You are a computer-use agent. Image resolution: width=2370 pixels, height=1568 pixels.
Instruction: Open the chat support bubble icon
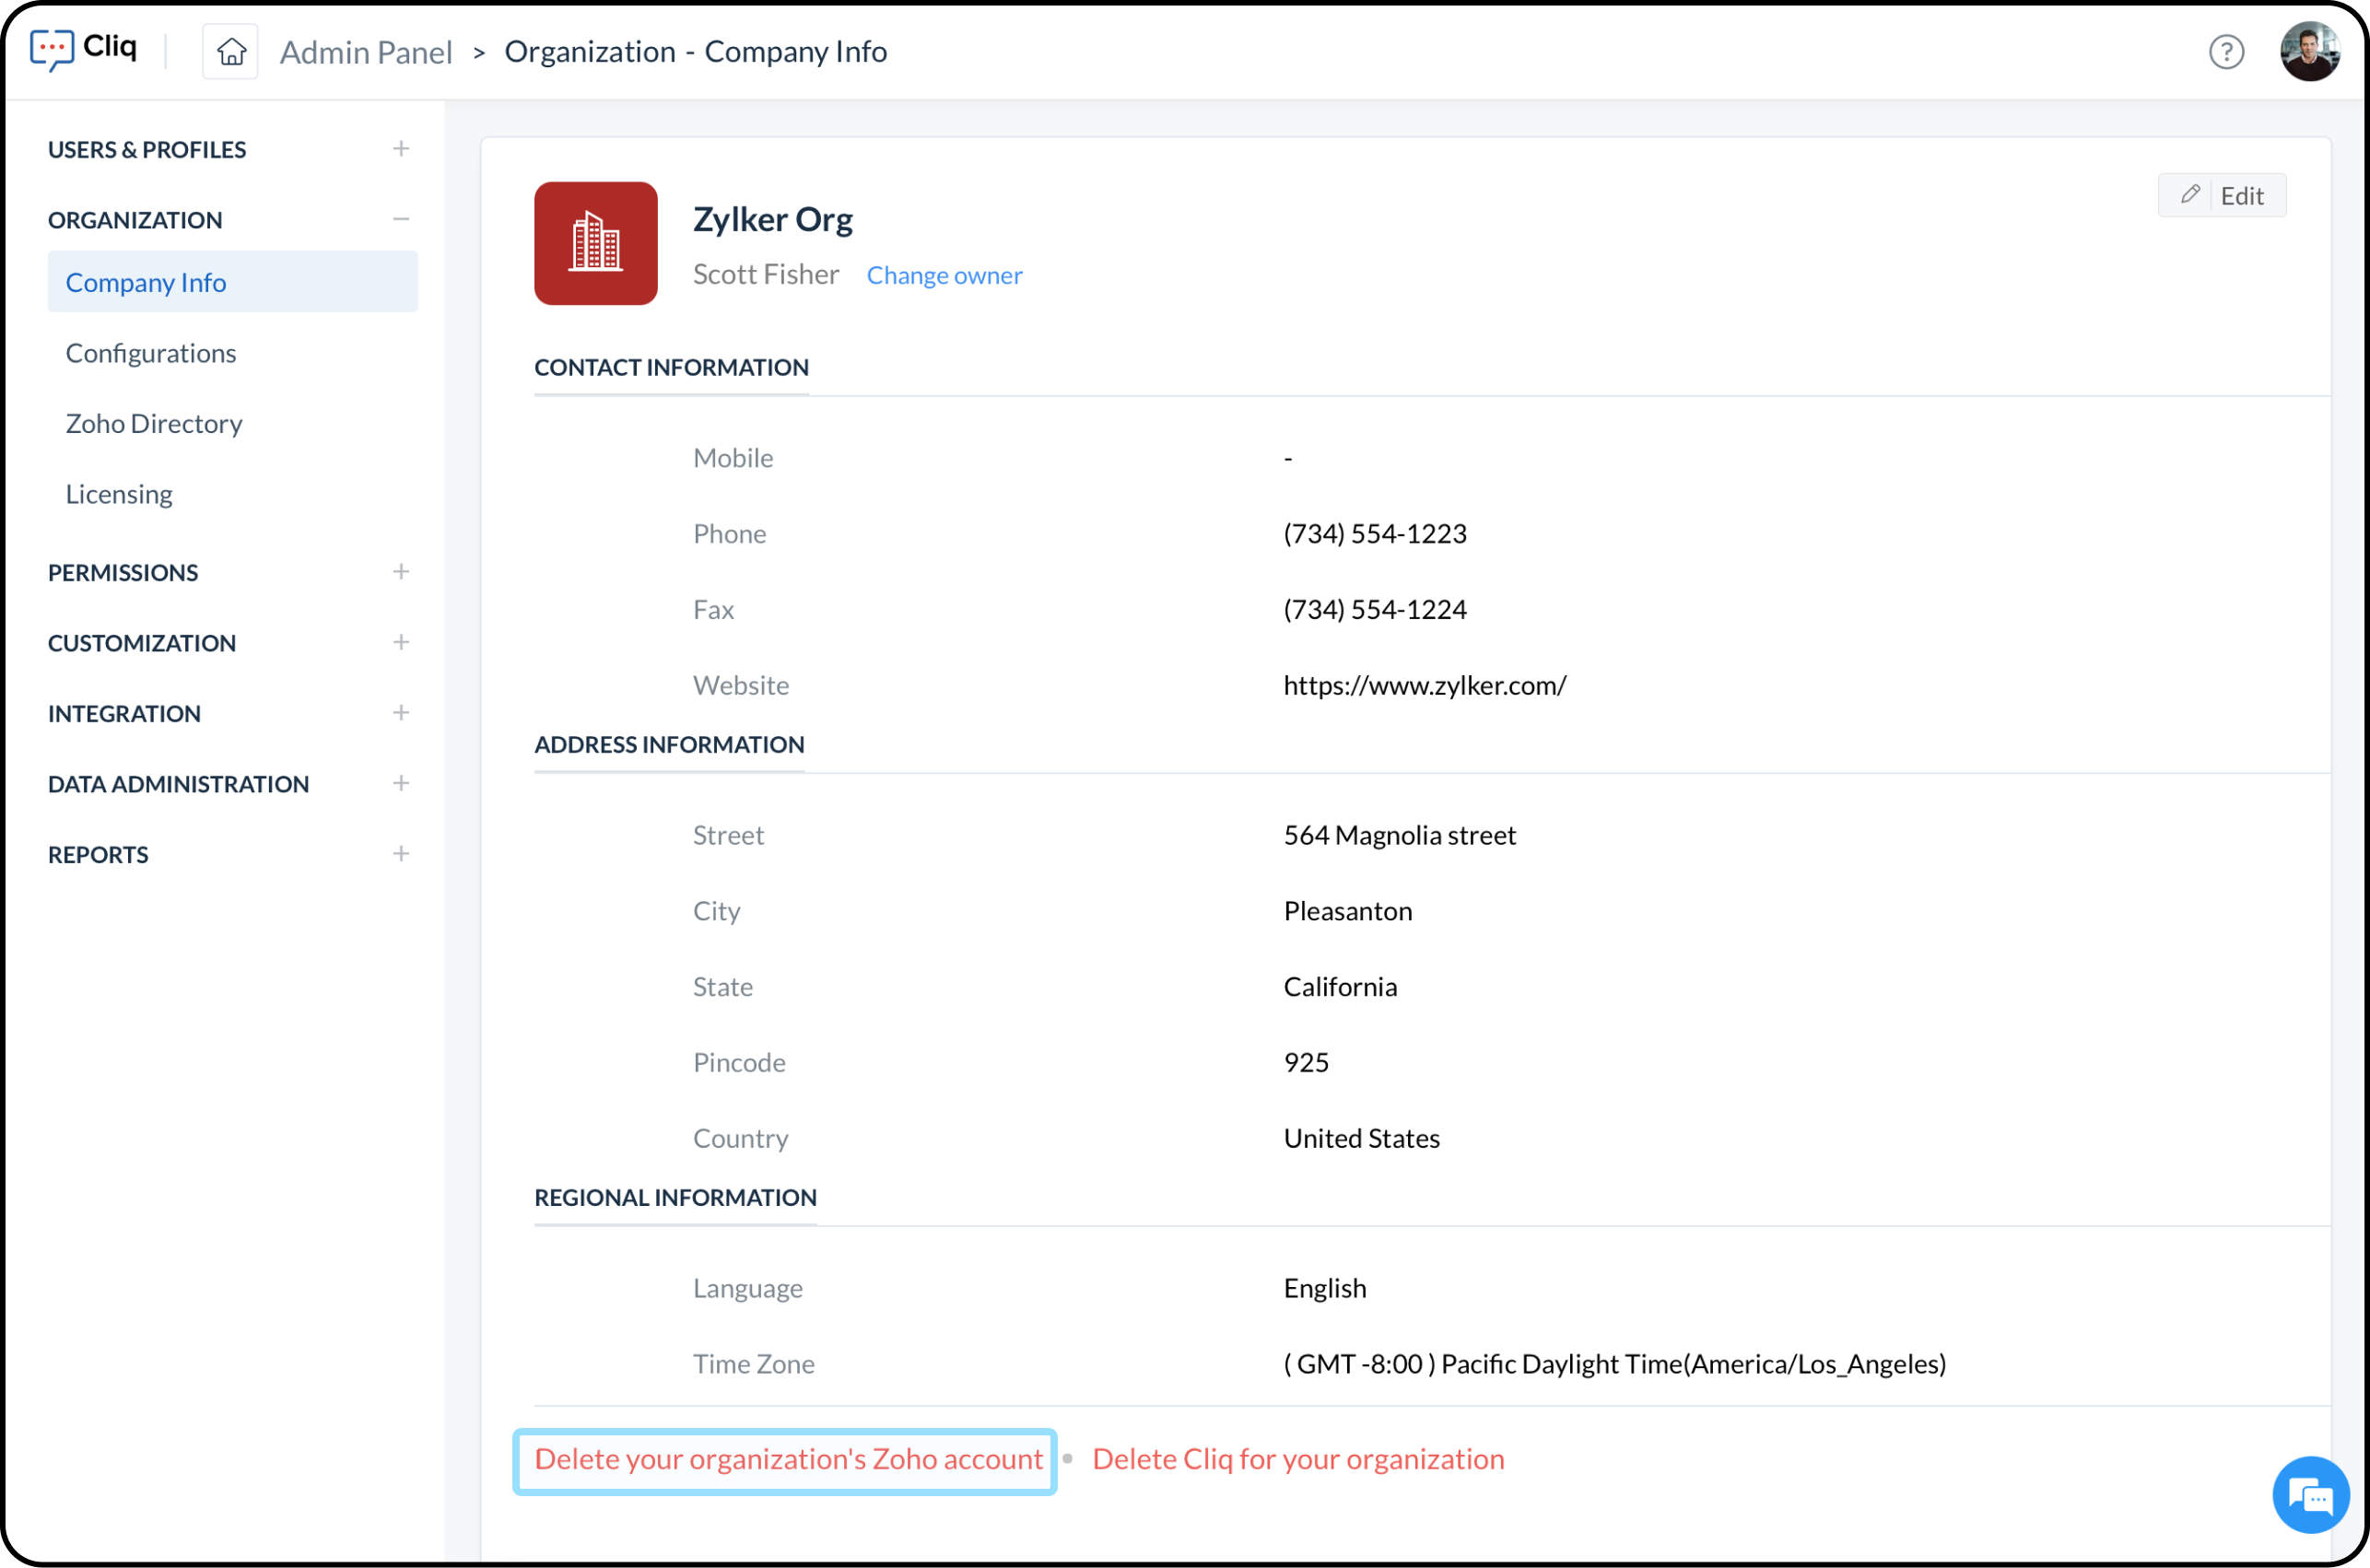pyautogui.click(x=2310, y=1495)
